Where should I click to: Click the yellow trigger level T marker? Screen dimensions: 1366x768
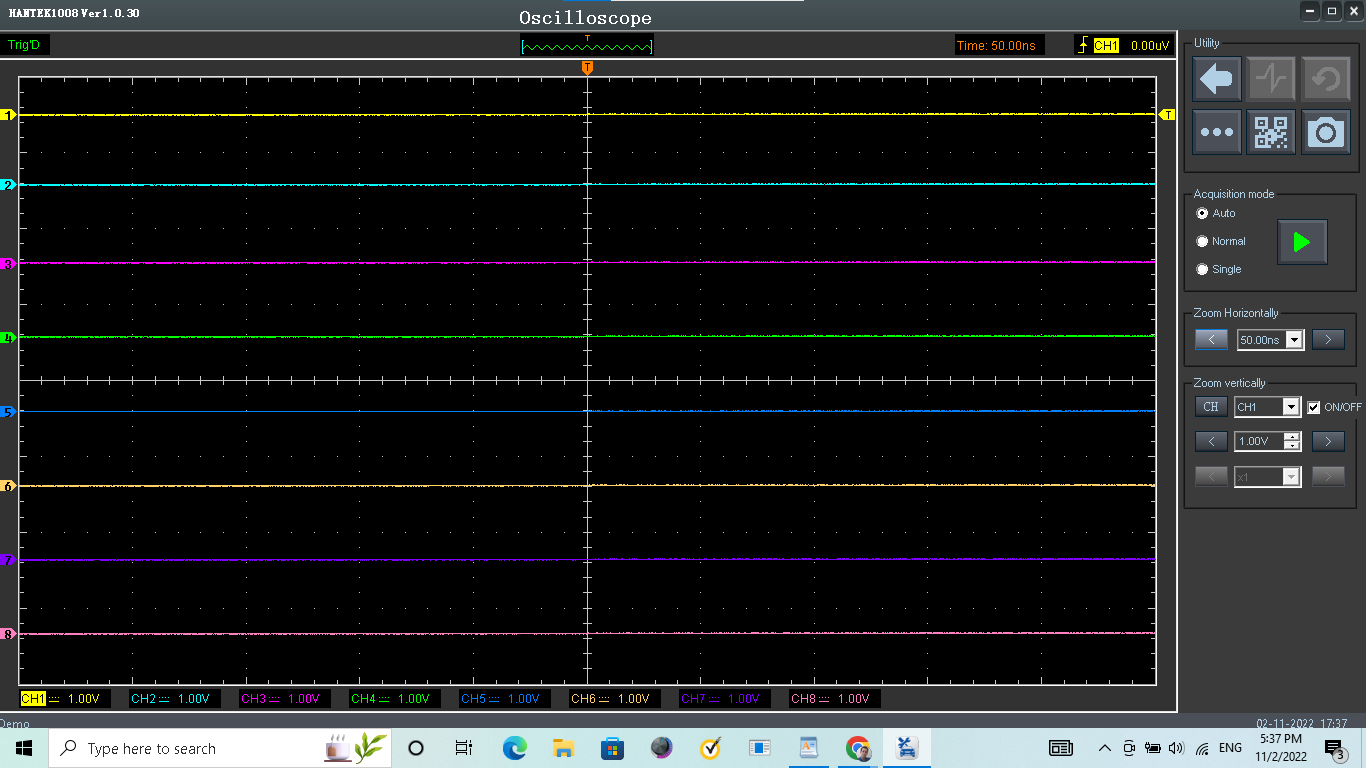tap(1166, 116)
